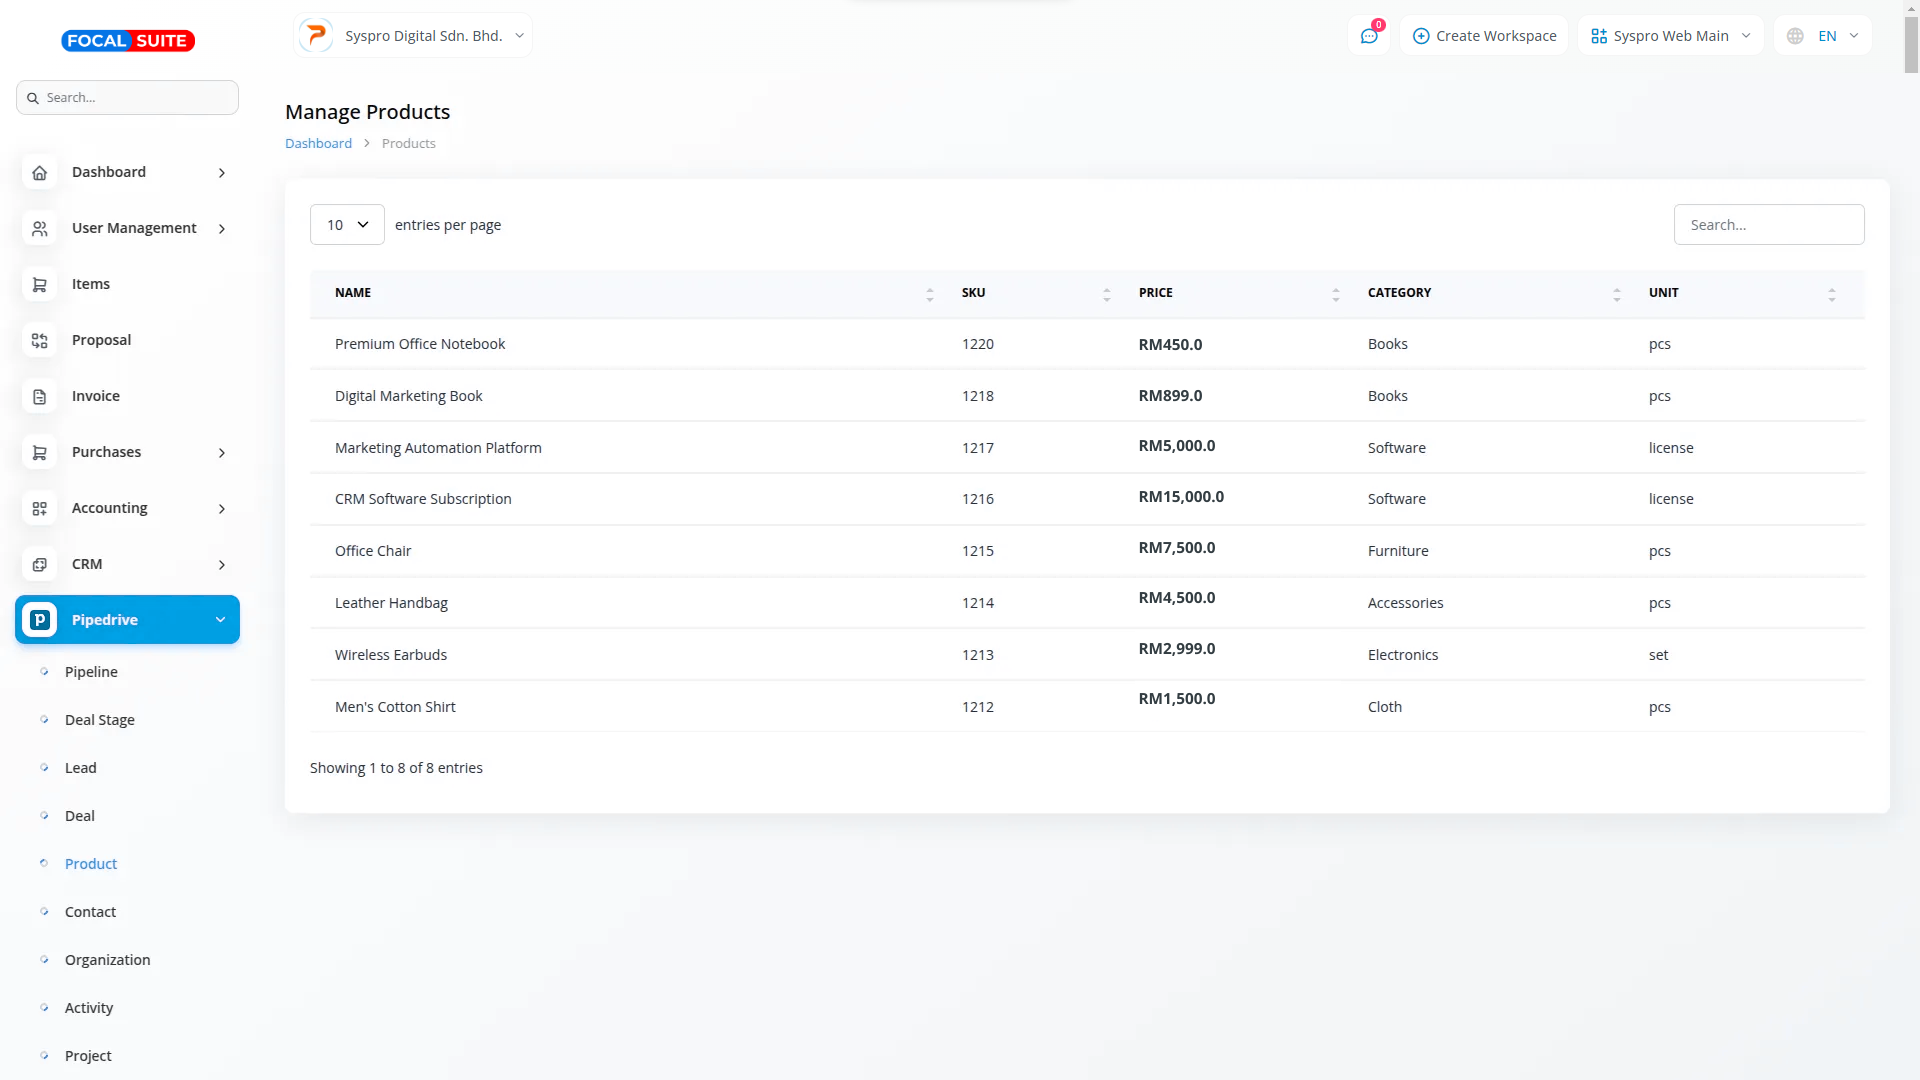Select Organization in Pipedrive submenu
This screenshot has height=1080, width=1920.
(107, 960)
